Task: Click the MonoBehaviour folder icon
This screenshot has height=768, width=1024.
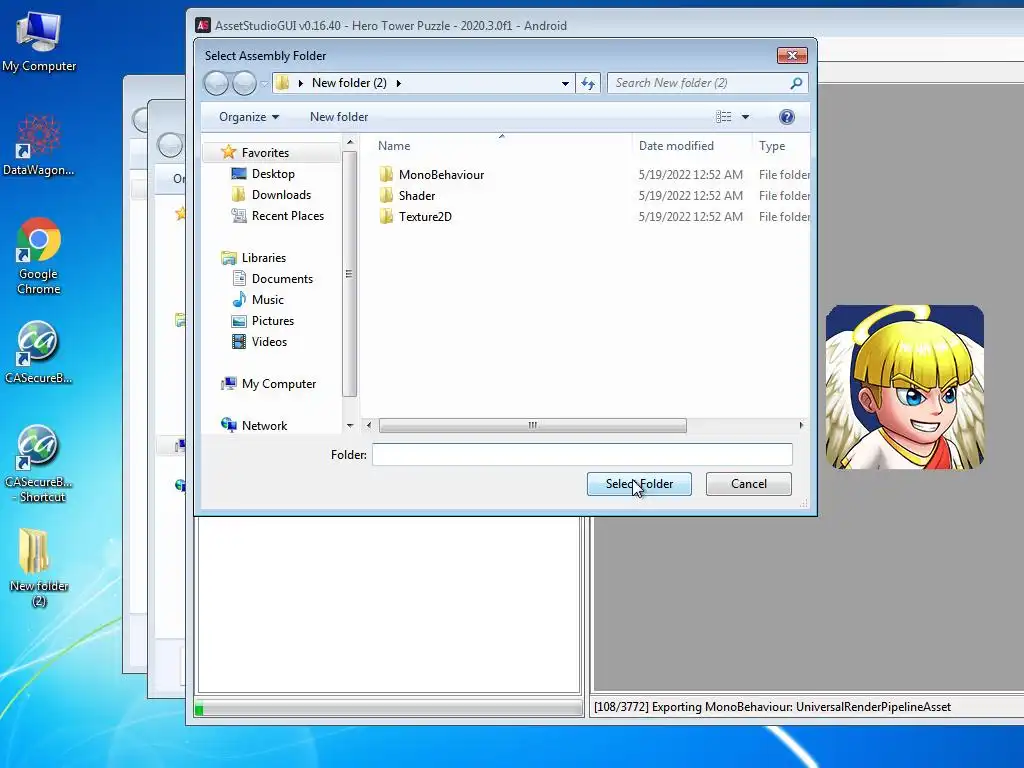Action: [386, 174]
